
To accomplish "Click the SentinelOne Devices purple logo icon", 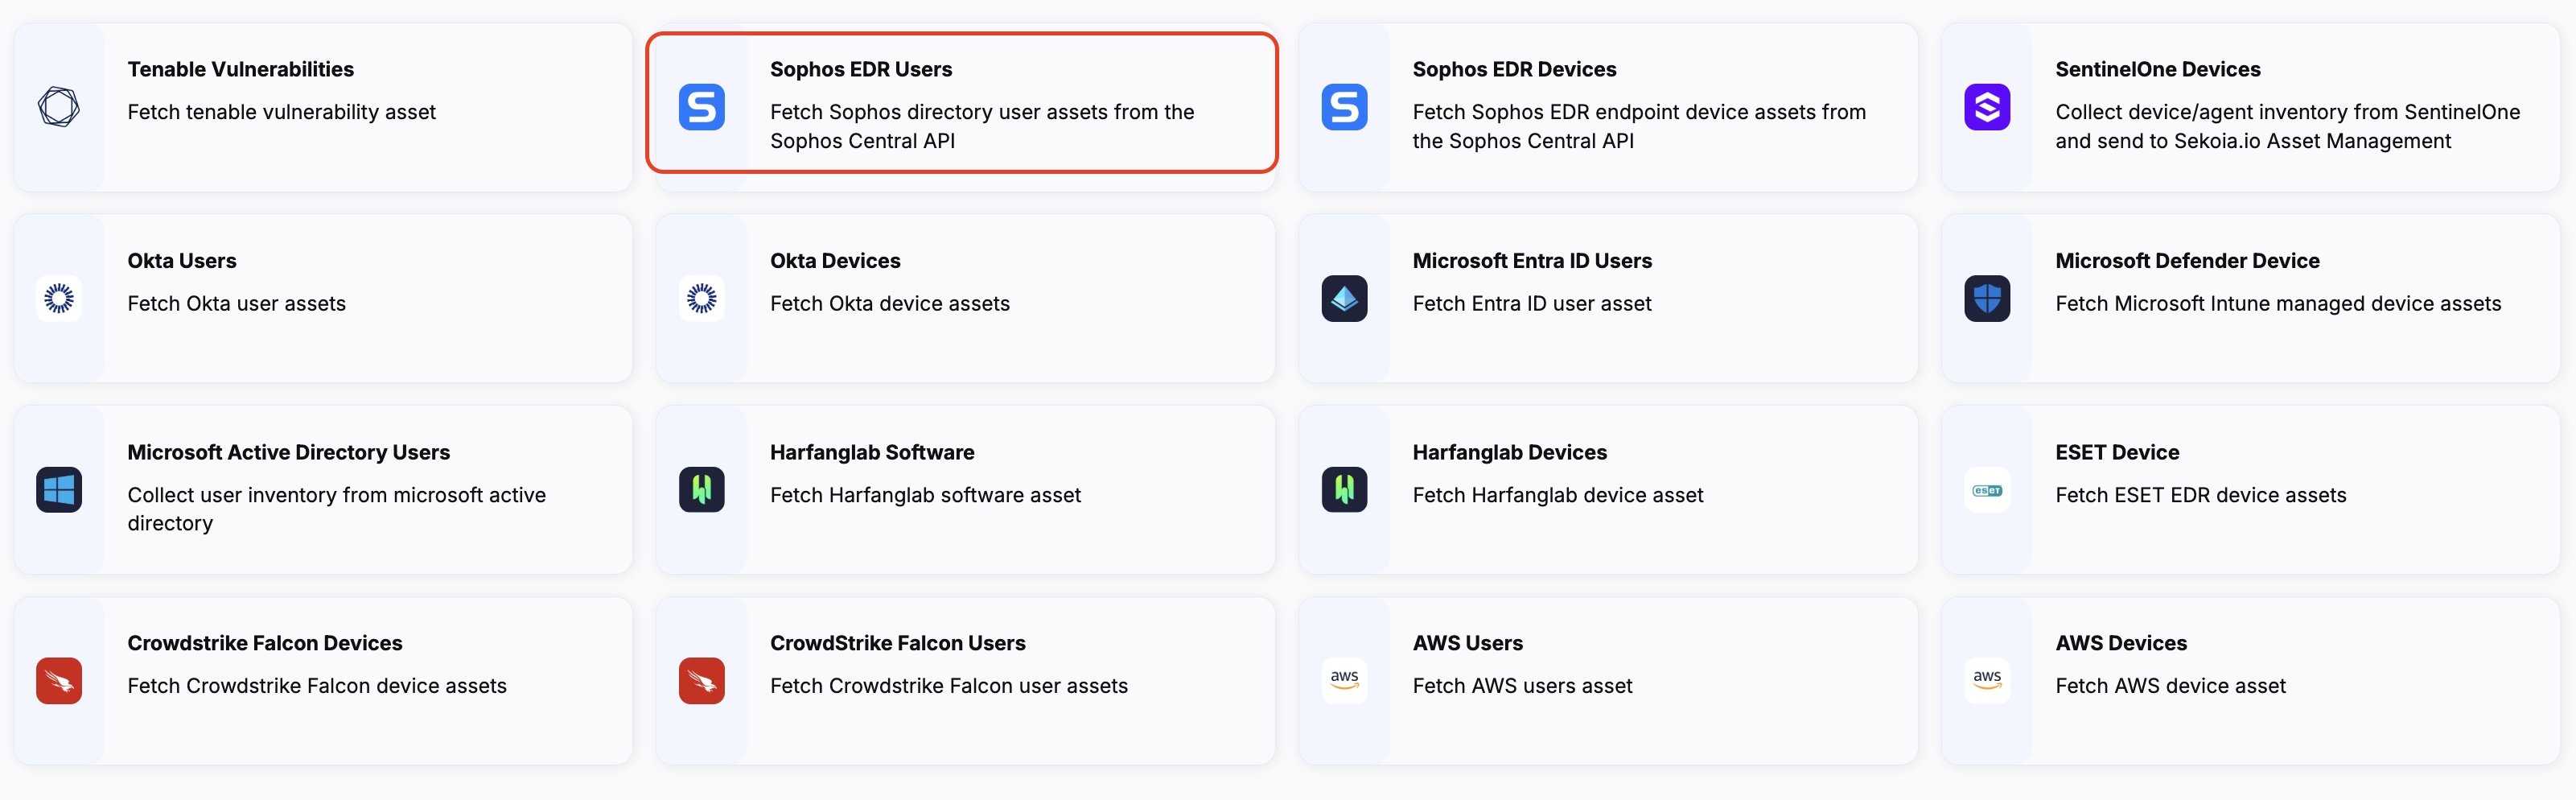I will click(1987, 107).
